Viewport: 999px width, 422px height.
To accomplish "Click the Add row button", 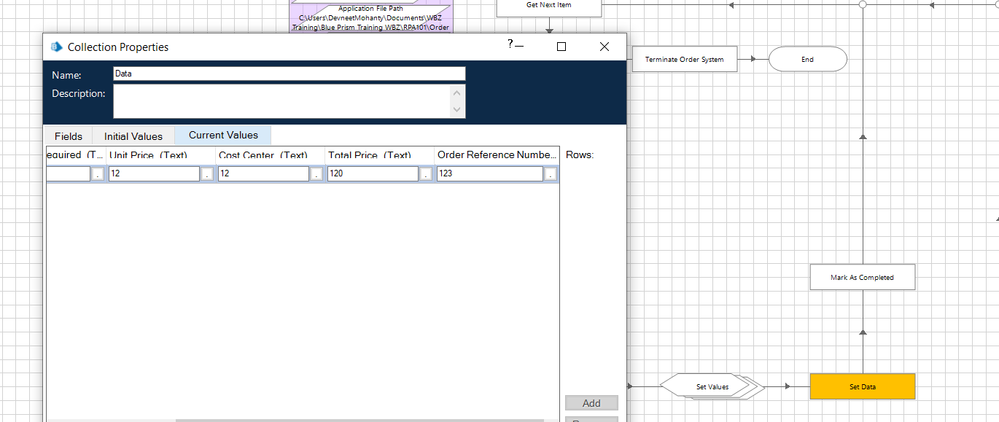I will click(591, 403).
